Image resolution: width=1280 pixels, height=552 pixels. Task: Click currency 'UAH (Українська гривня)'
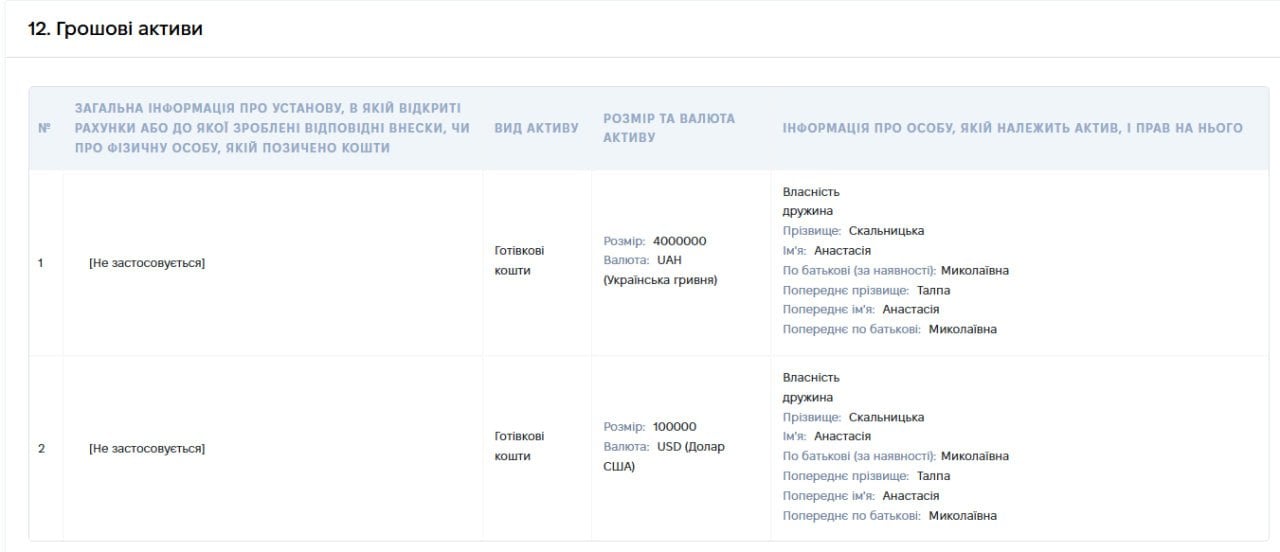tap(660, 270)
